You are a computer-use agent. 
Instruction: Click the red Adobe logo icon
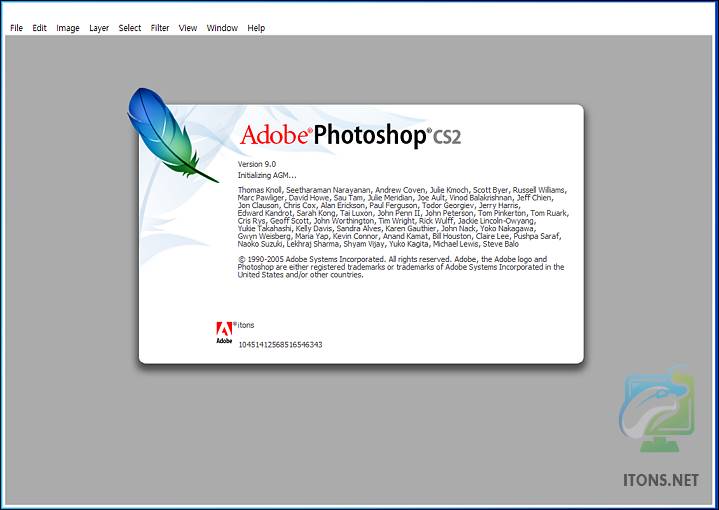click(x=224, y=333)
